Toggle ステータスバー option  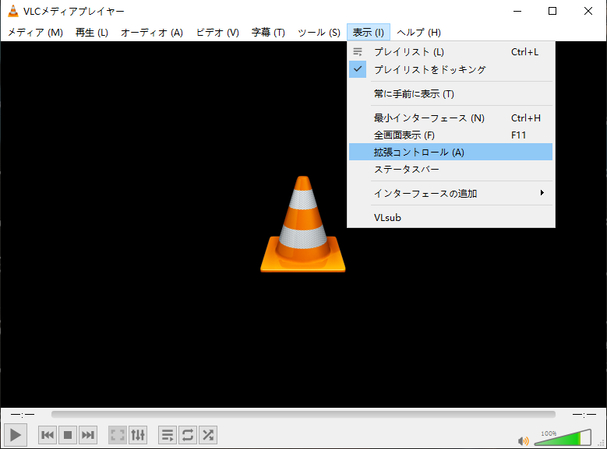click(451, 169)
